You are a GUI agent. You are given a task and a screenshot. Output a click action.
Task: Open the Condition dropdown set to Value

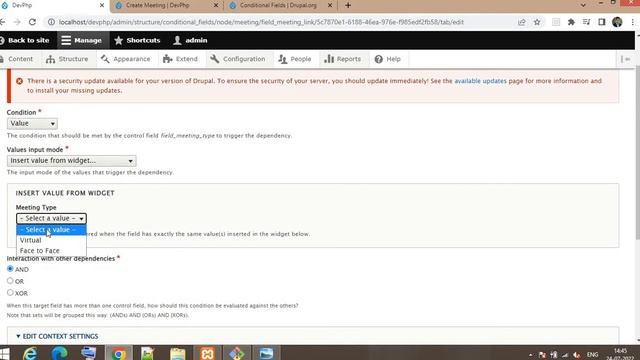pos(32,123)
